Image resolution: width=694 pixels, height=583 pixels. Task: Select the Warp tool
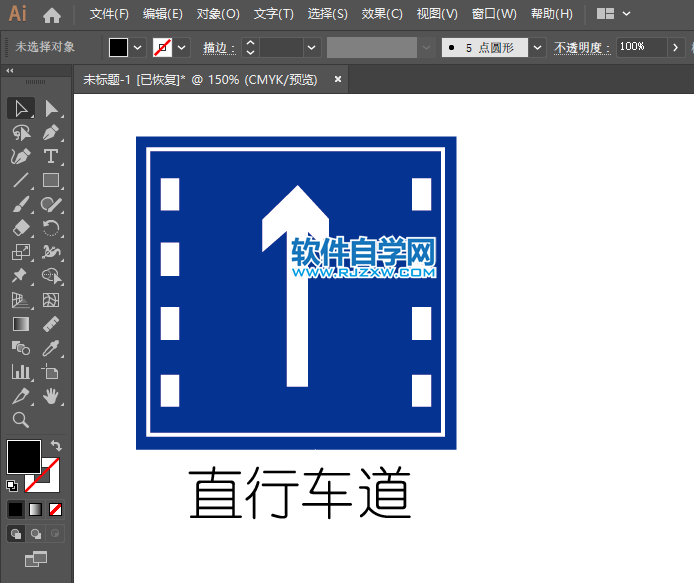click(x=51, y=252)
